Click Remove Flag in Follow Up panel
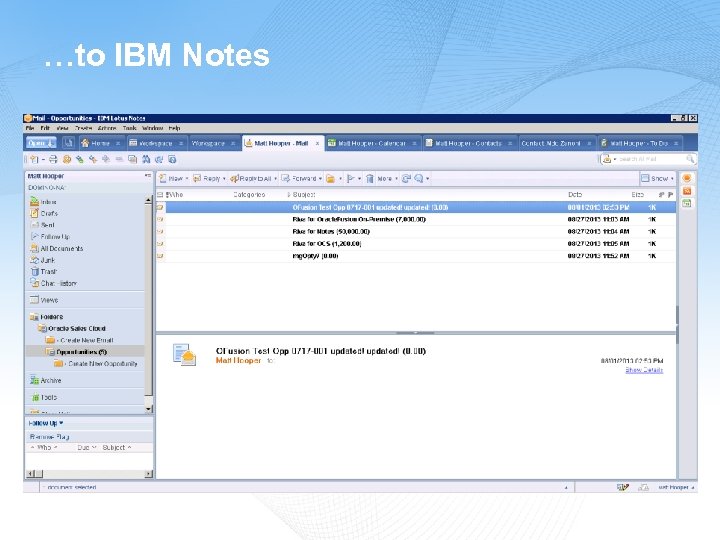Screen dimensions: 720x540 50,436
